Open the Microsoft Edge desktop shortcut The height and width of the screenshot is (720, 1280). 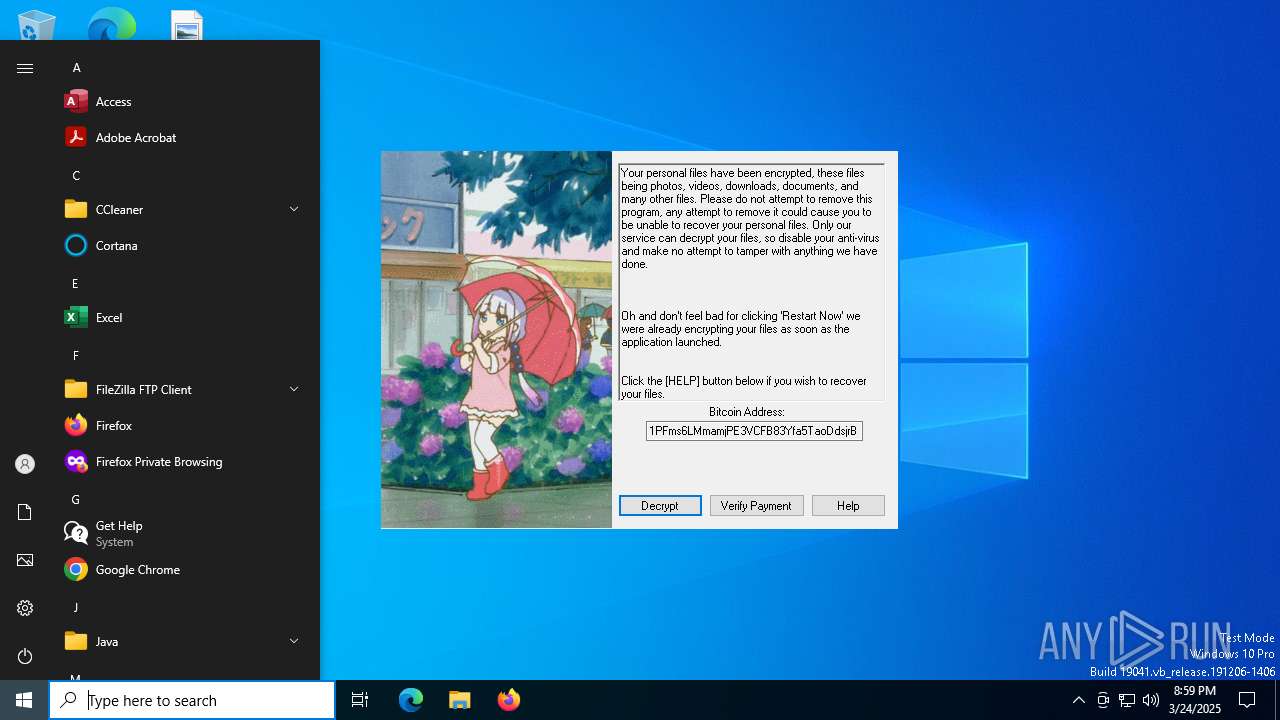pos(111,26)
